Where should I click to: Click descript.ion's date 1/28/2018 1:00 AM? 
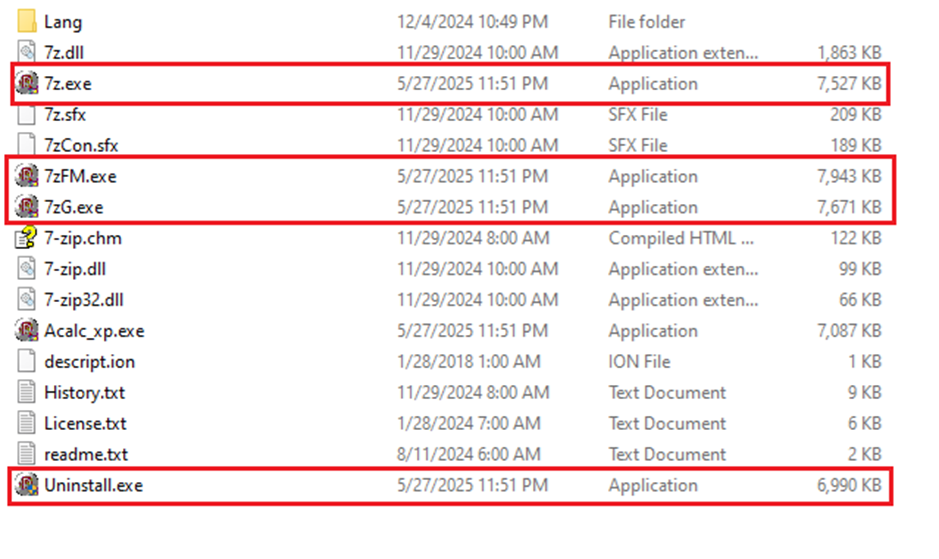tap(469, 362)
